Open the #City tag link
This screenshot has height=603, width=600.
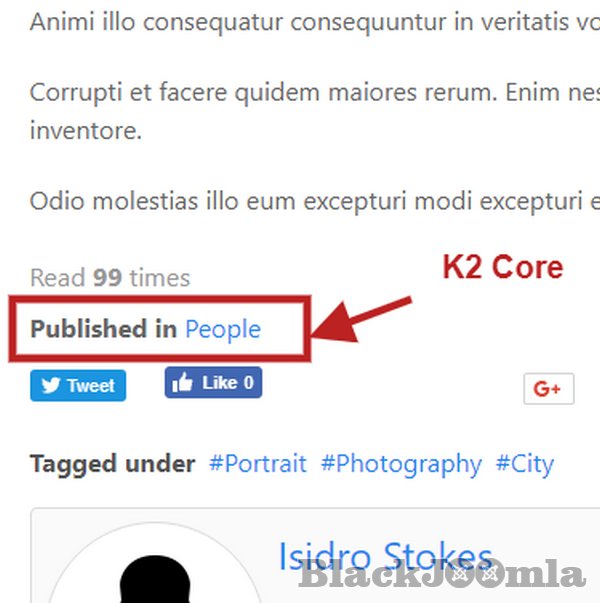(x=525, y=465)
